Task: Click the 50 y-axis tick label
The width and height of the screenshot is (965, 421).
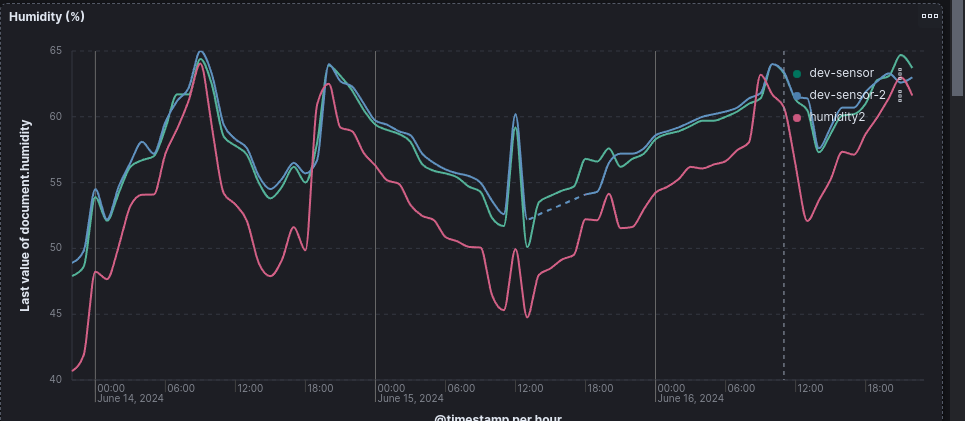Action: click(x=56, y=248)
